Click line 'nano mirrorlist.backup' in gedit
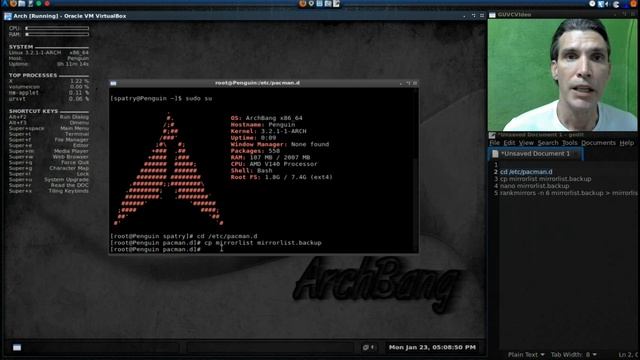This screenshot has width=640, height=360. (x=534, y=186)
